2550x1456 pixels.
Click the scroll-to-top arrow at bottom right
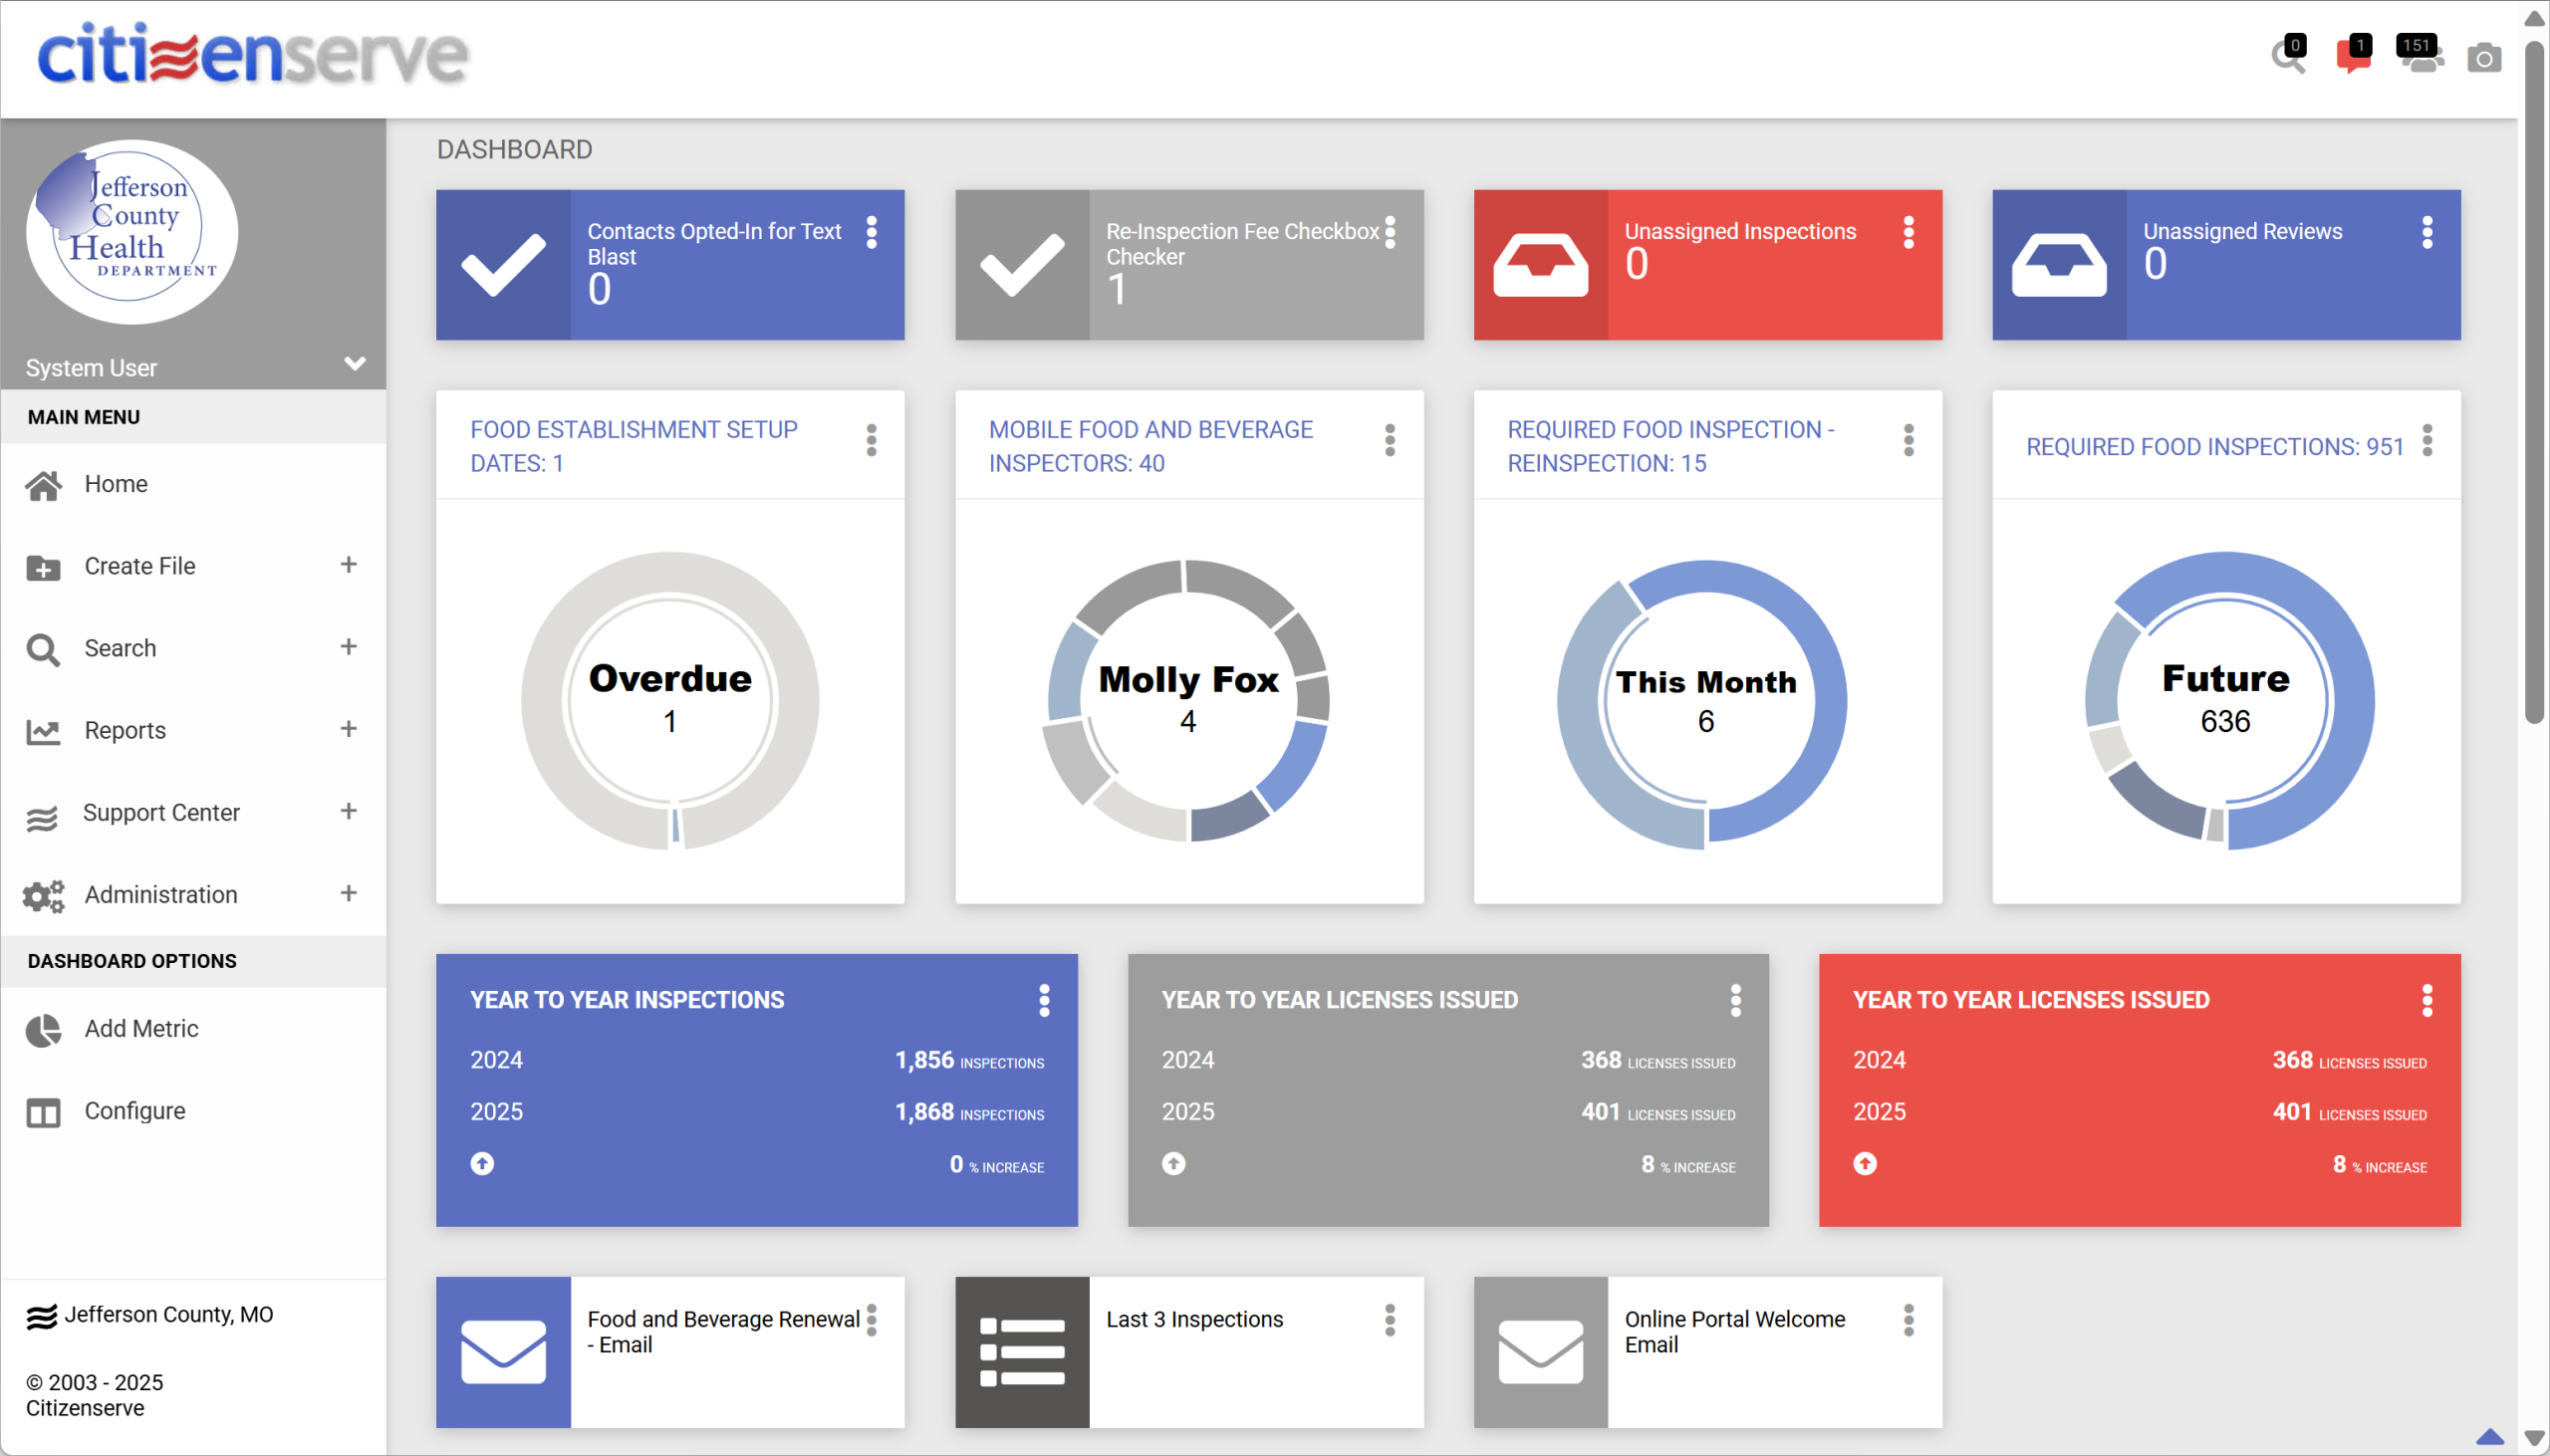click(2489, 1437)
